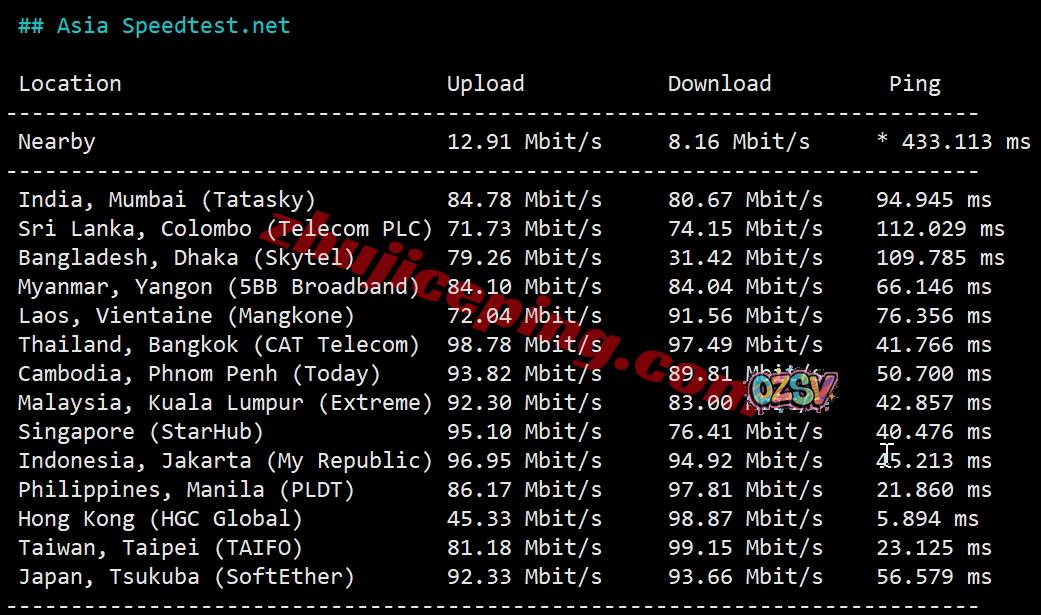1041x615 pixels.
Task: Click Thailand, Bangkok (CAT Telecom) entry
Action: pyautogui.click(x=219, y=345)
